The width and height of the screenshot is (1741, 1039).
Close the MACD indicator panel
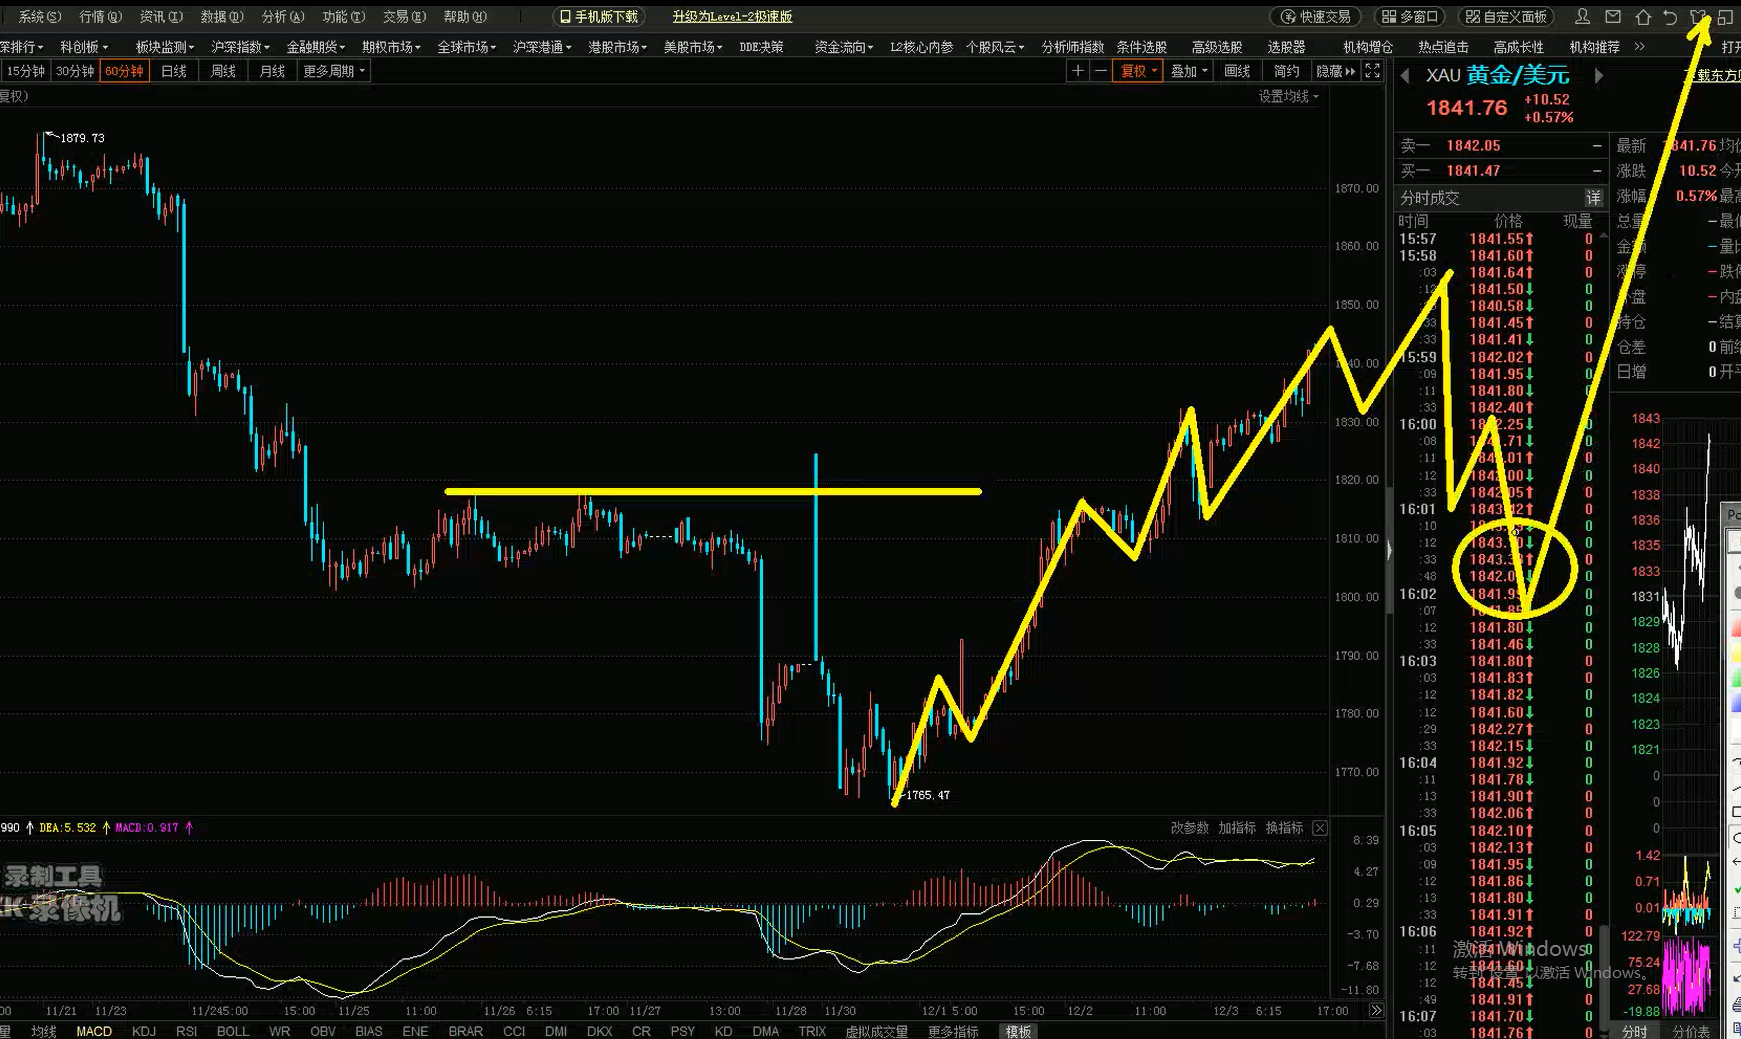(x=1320, y=828)
